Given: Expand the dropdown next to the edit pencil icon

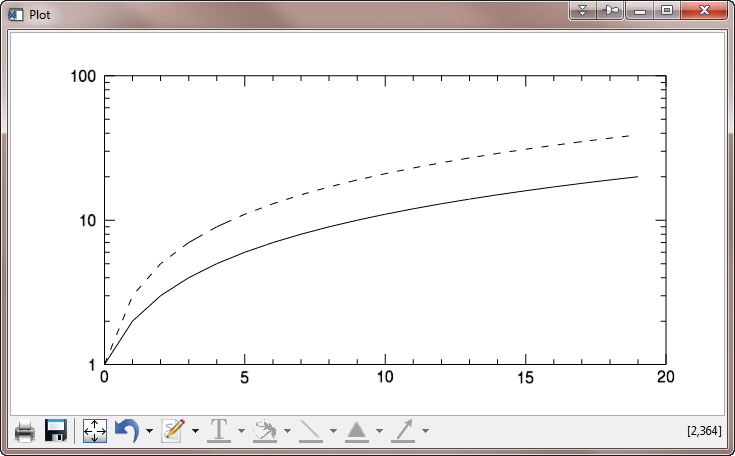Looking at the screenshot, I should (x=195, y=432).
